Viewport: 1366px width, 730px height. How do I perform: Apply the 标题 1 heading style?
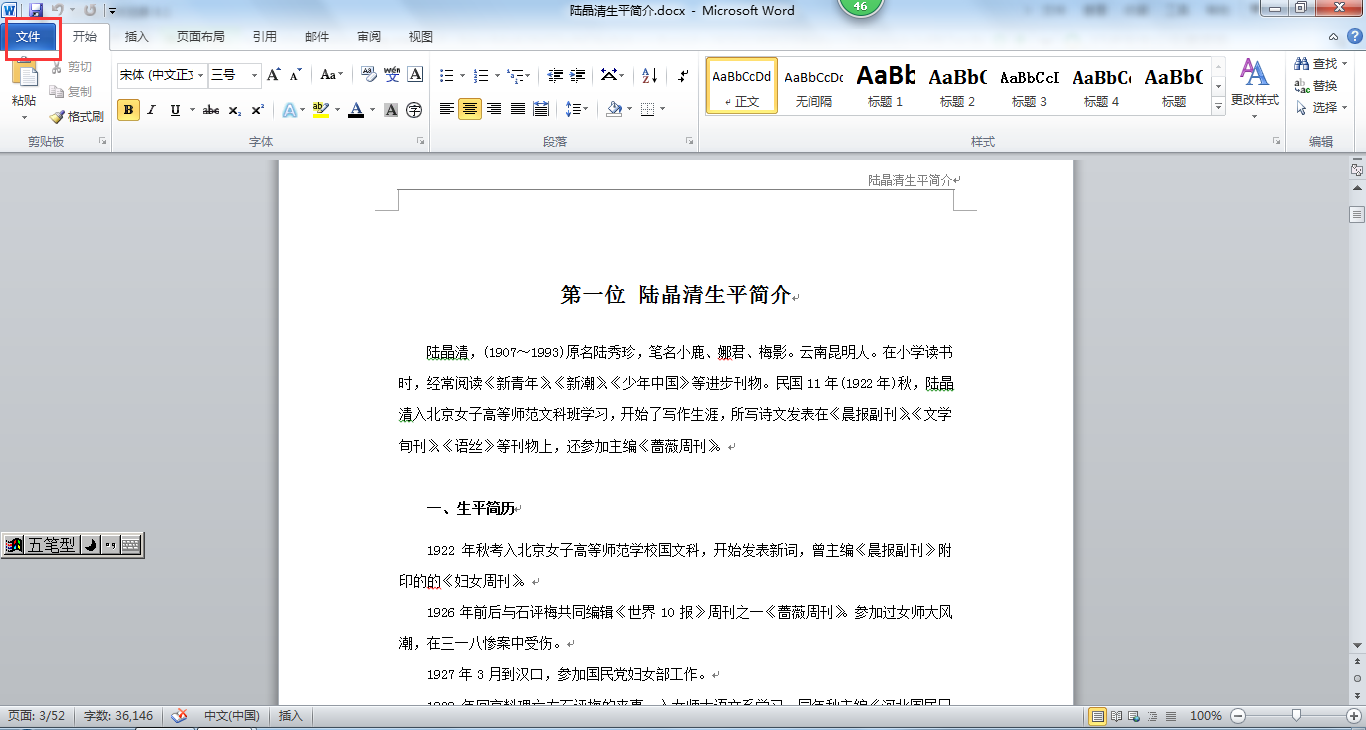point(885,86)
